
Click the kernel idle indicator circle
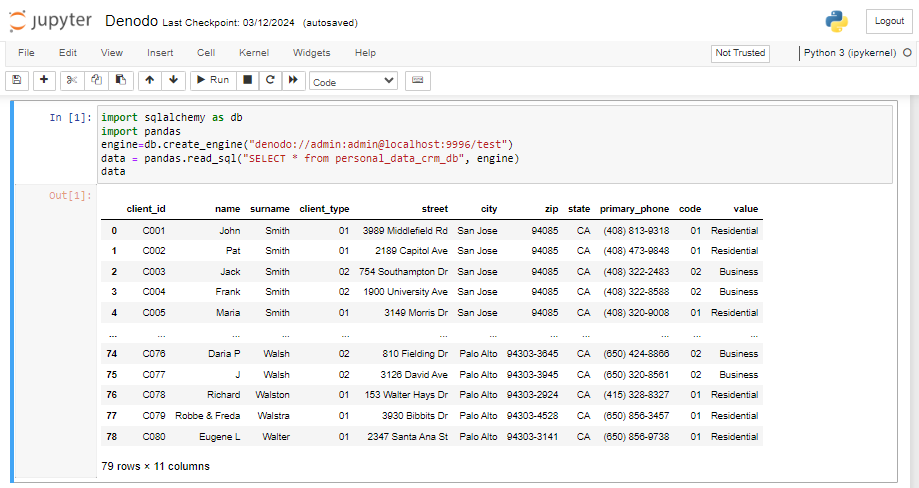point(907,53)
